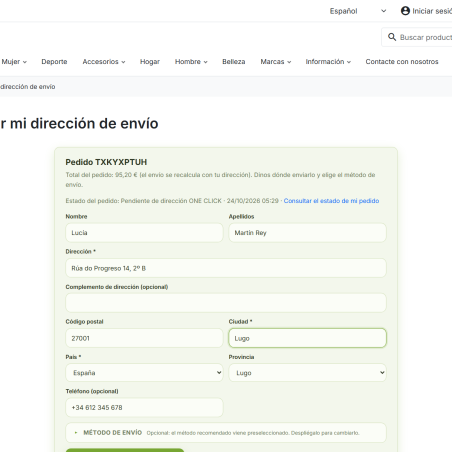Click the Dirección field

point(226,268)
